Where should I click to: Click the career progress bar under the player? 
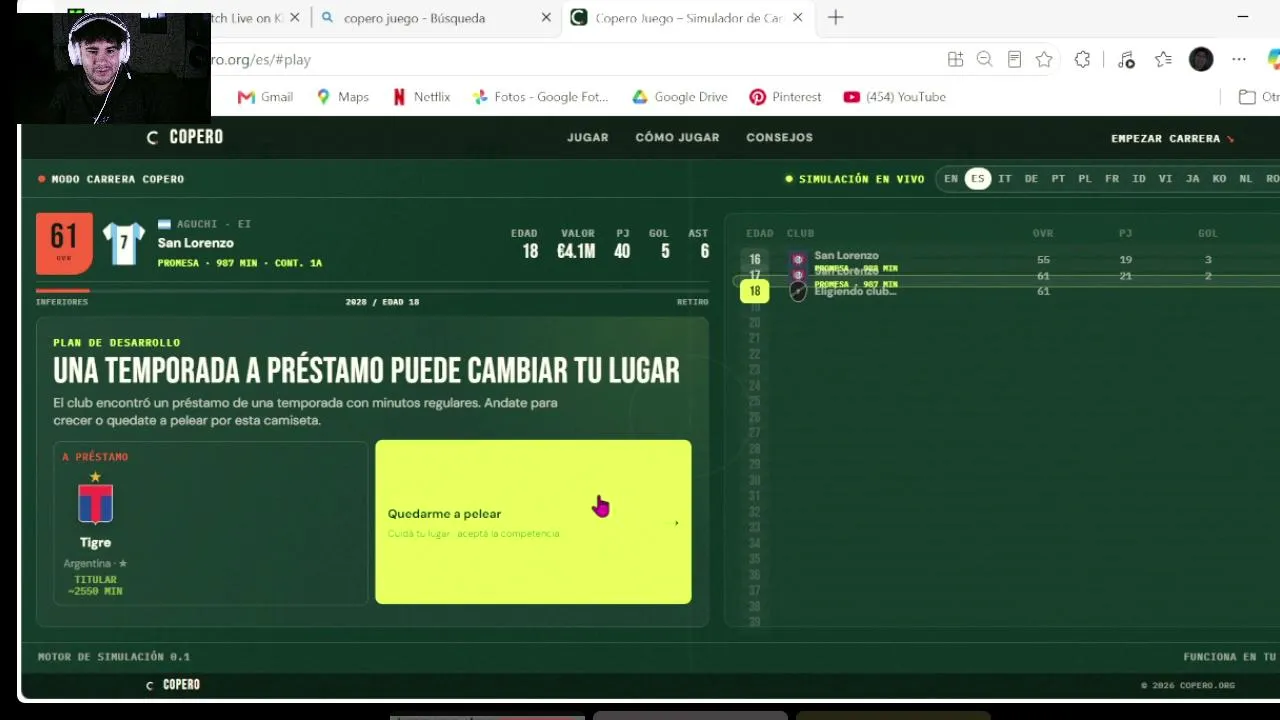point(372,291)
